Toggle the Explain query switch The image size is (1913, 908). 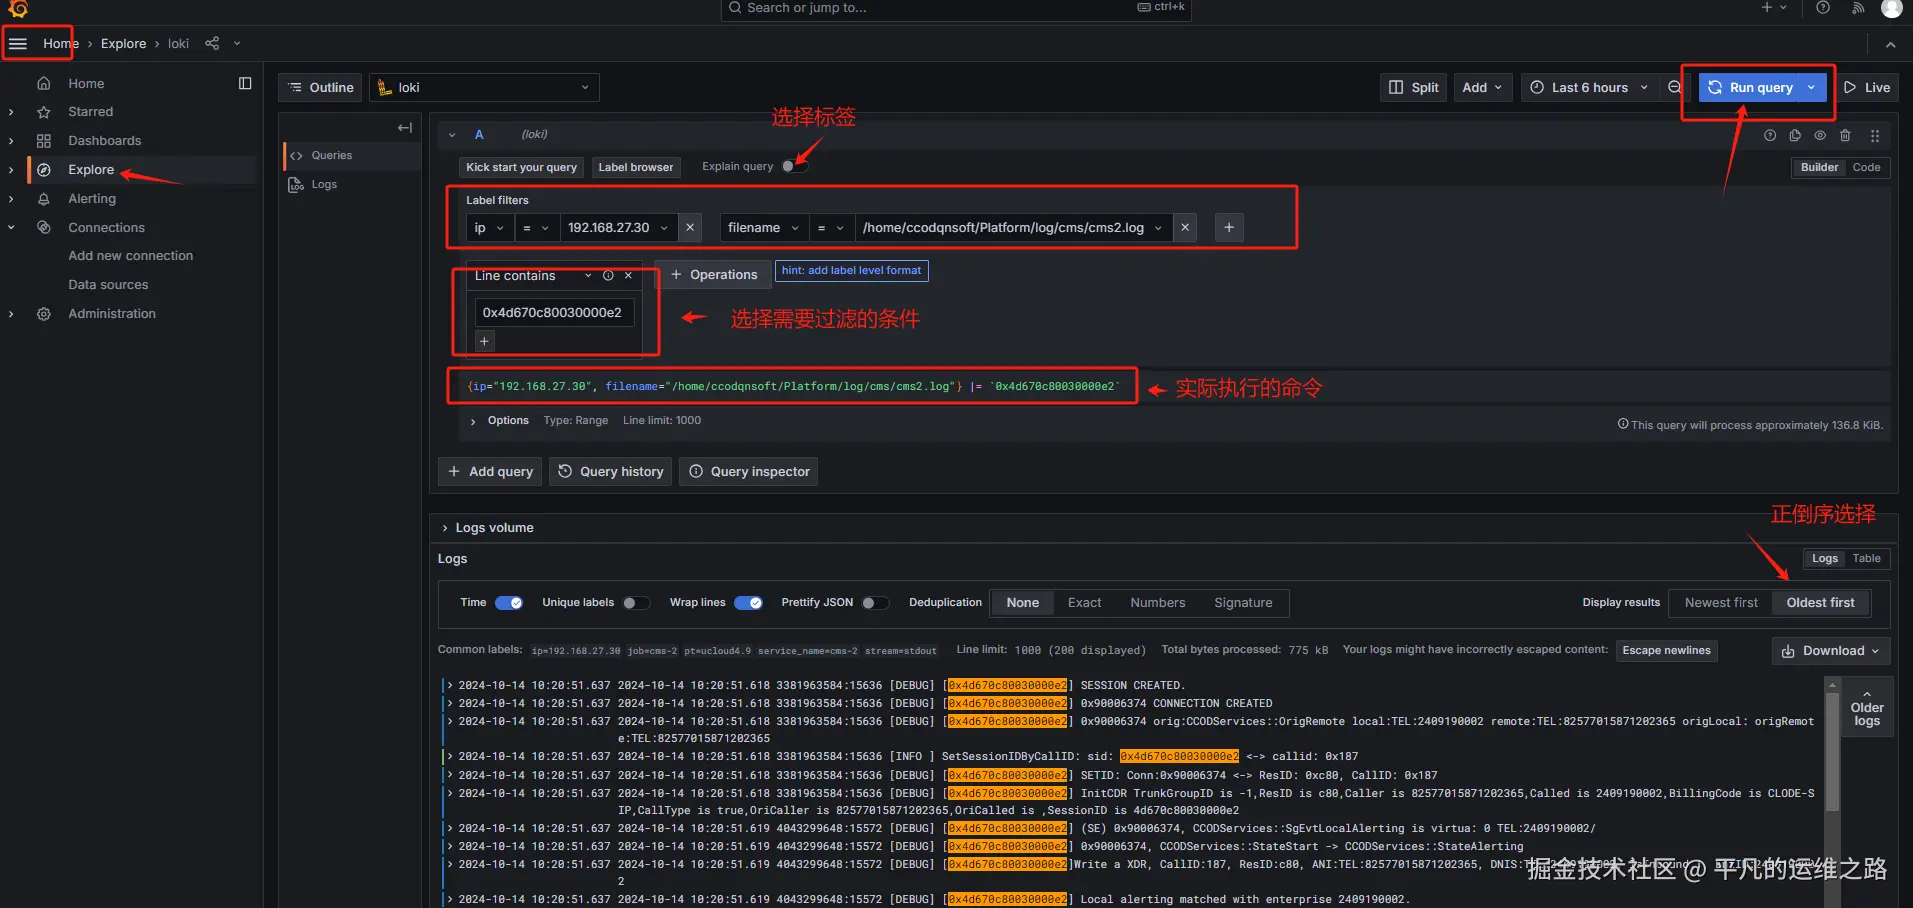(x=794, y=167)
